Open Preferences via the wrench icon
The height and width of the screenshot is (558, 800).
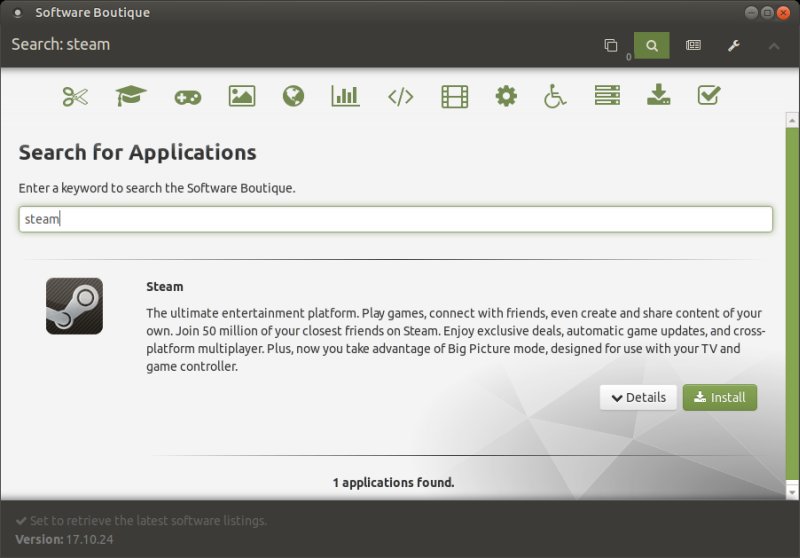point(733,46)
